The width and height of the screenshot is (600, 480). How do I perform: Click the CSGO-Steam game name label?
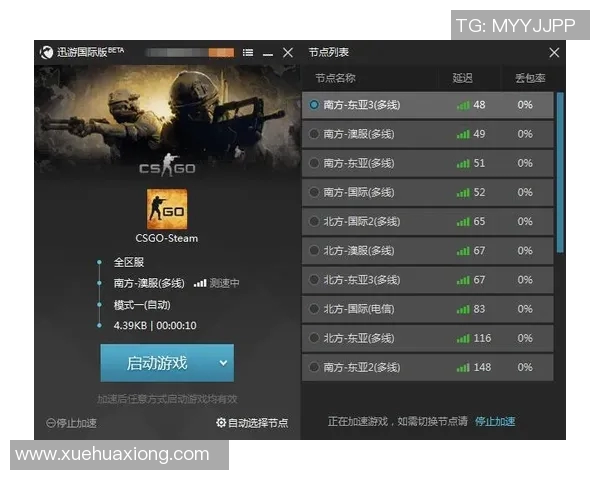(x=167, y=238)
